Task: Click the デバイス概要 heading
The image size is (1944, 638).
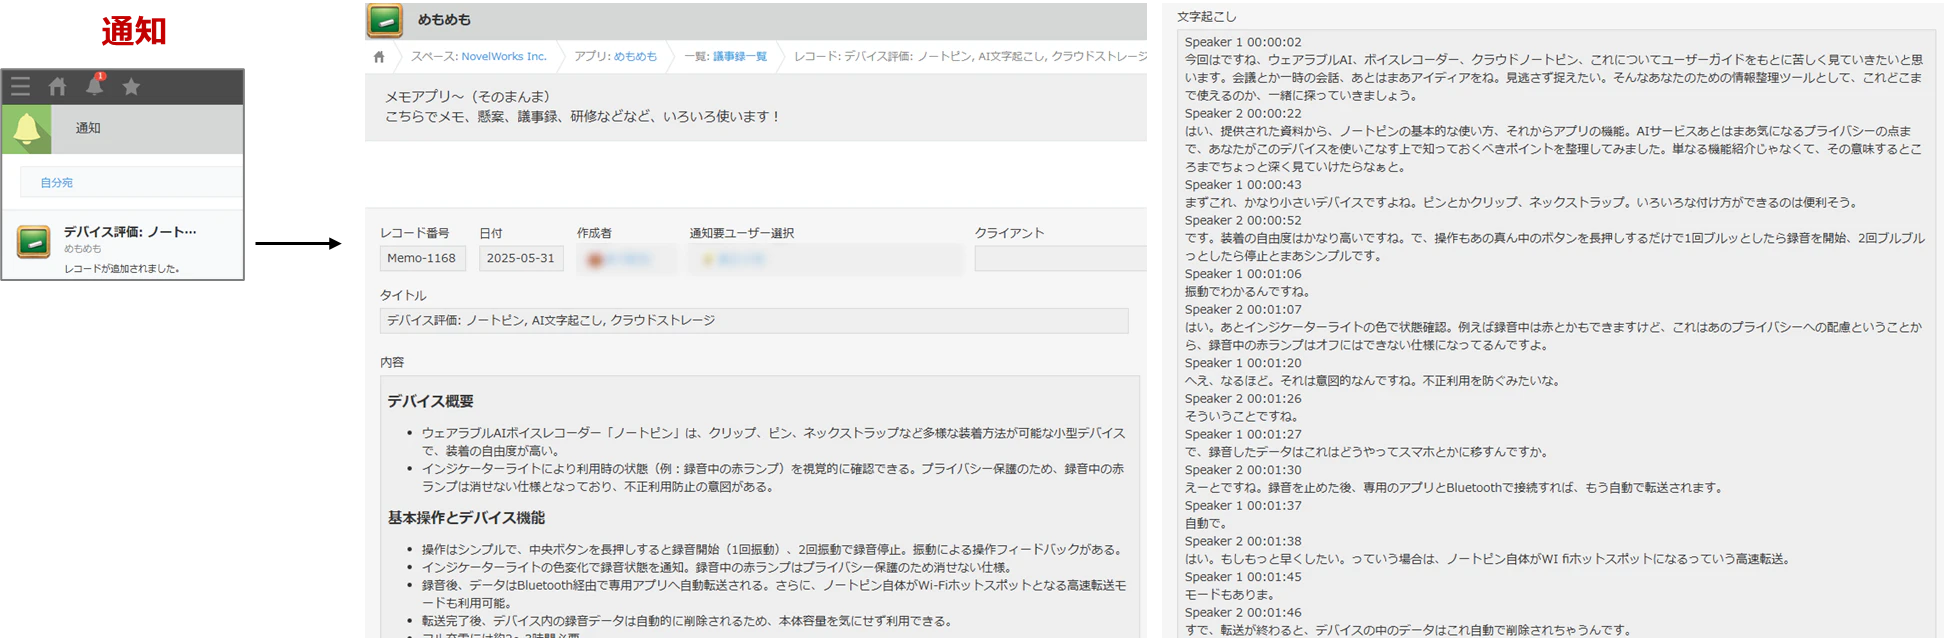Action: (431, 401)
